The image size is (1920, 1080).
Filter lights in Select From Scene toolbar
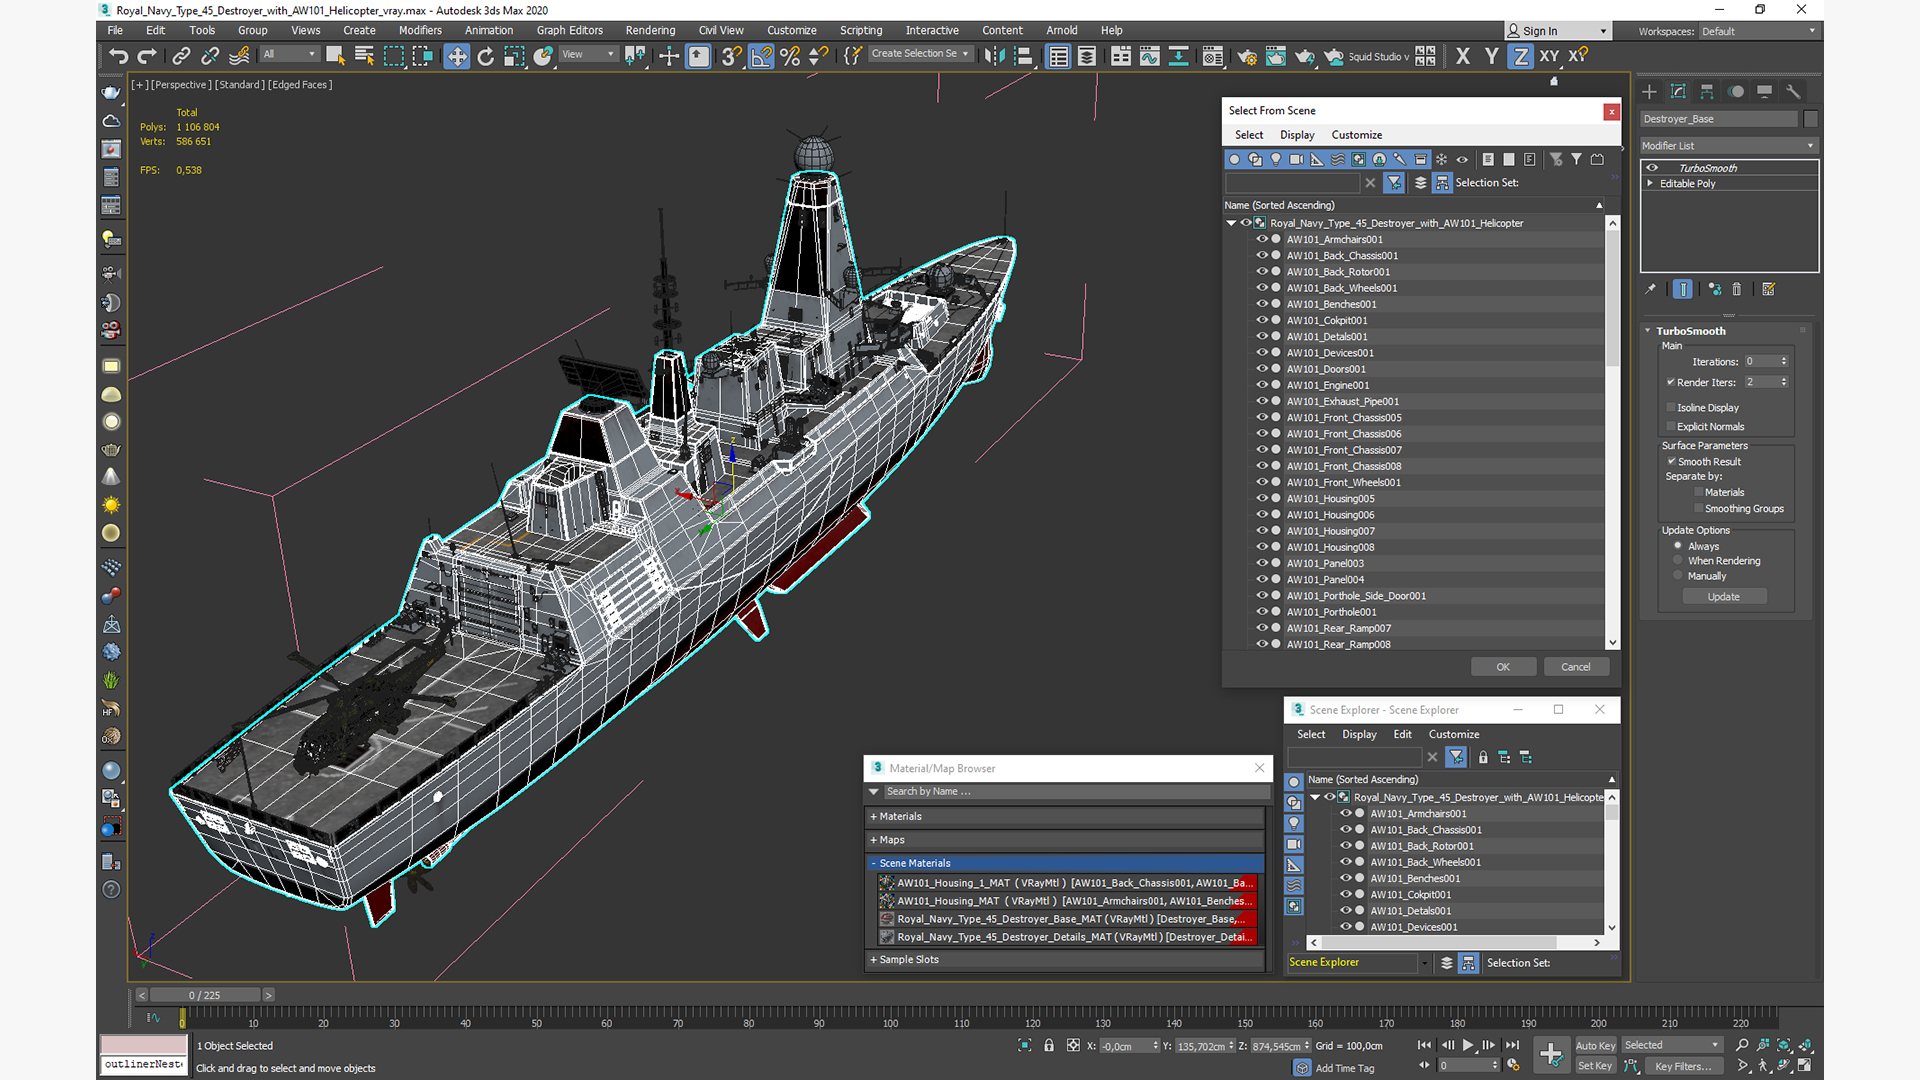1276,159
